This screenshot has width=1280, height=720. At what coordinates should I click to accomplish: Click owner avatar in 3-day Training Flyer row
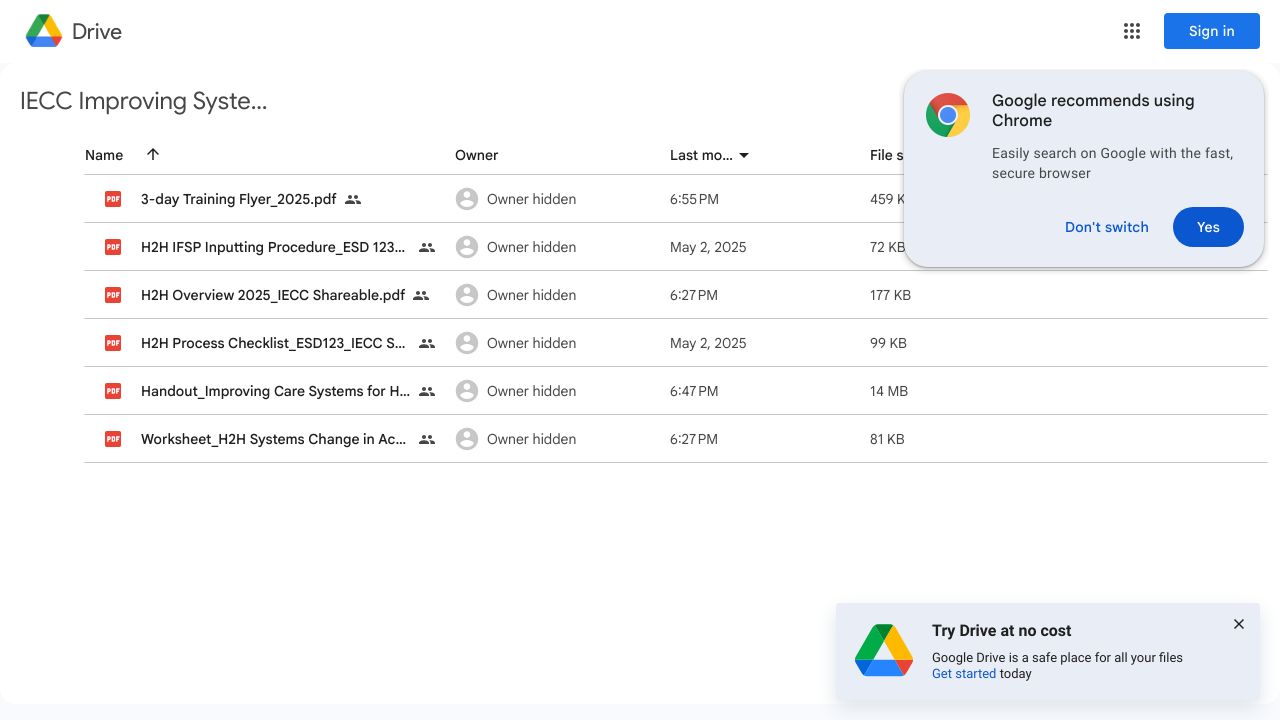466,199
